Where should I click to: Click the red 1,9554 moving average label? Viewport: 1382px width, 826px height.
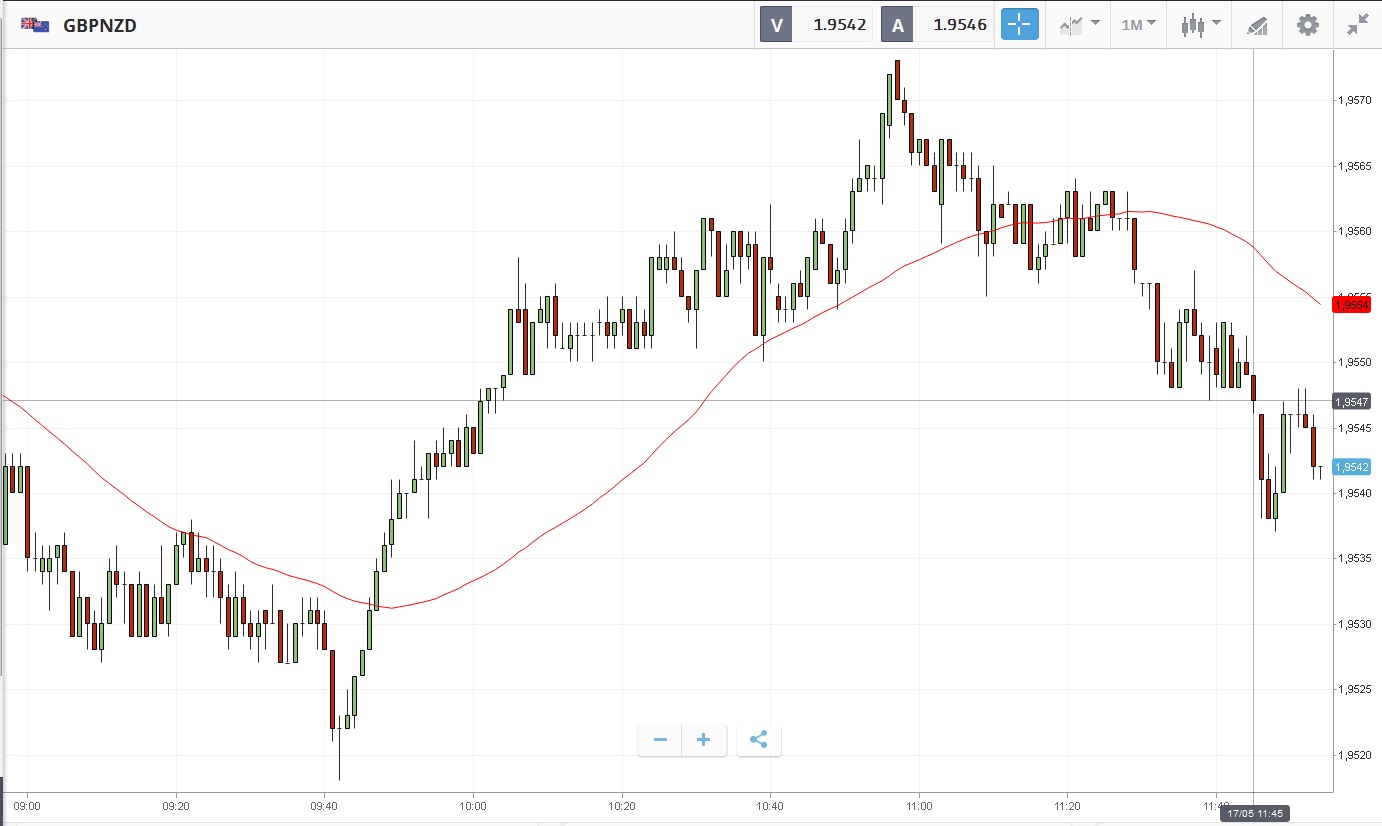pyautogui.click(x=1352, y=304)
